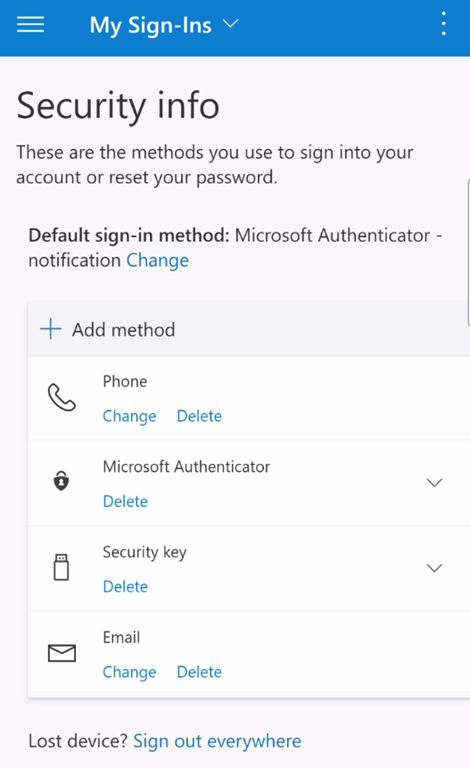Viewport: 470px width, 768px height.
Task: Expand the Microsoft Authenticator details chevron
Action: (434, 483)
